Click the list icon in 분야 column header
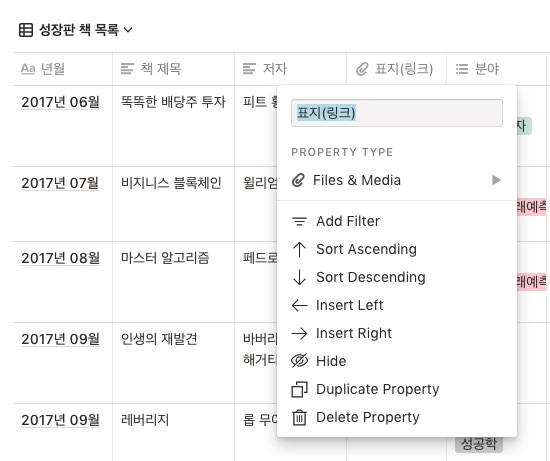The width and height of the screenshot is (550, 461). [462, 69]
